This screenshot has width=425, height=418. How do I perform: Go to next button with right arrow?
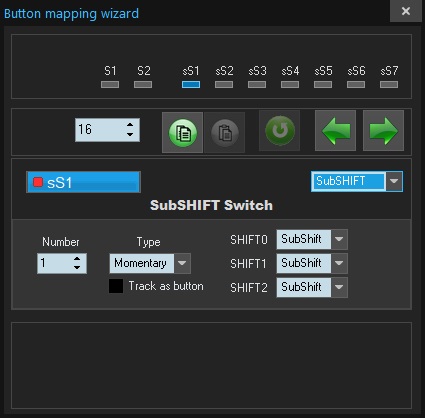pos(383,131)
